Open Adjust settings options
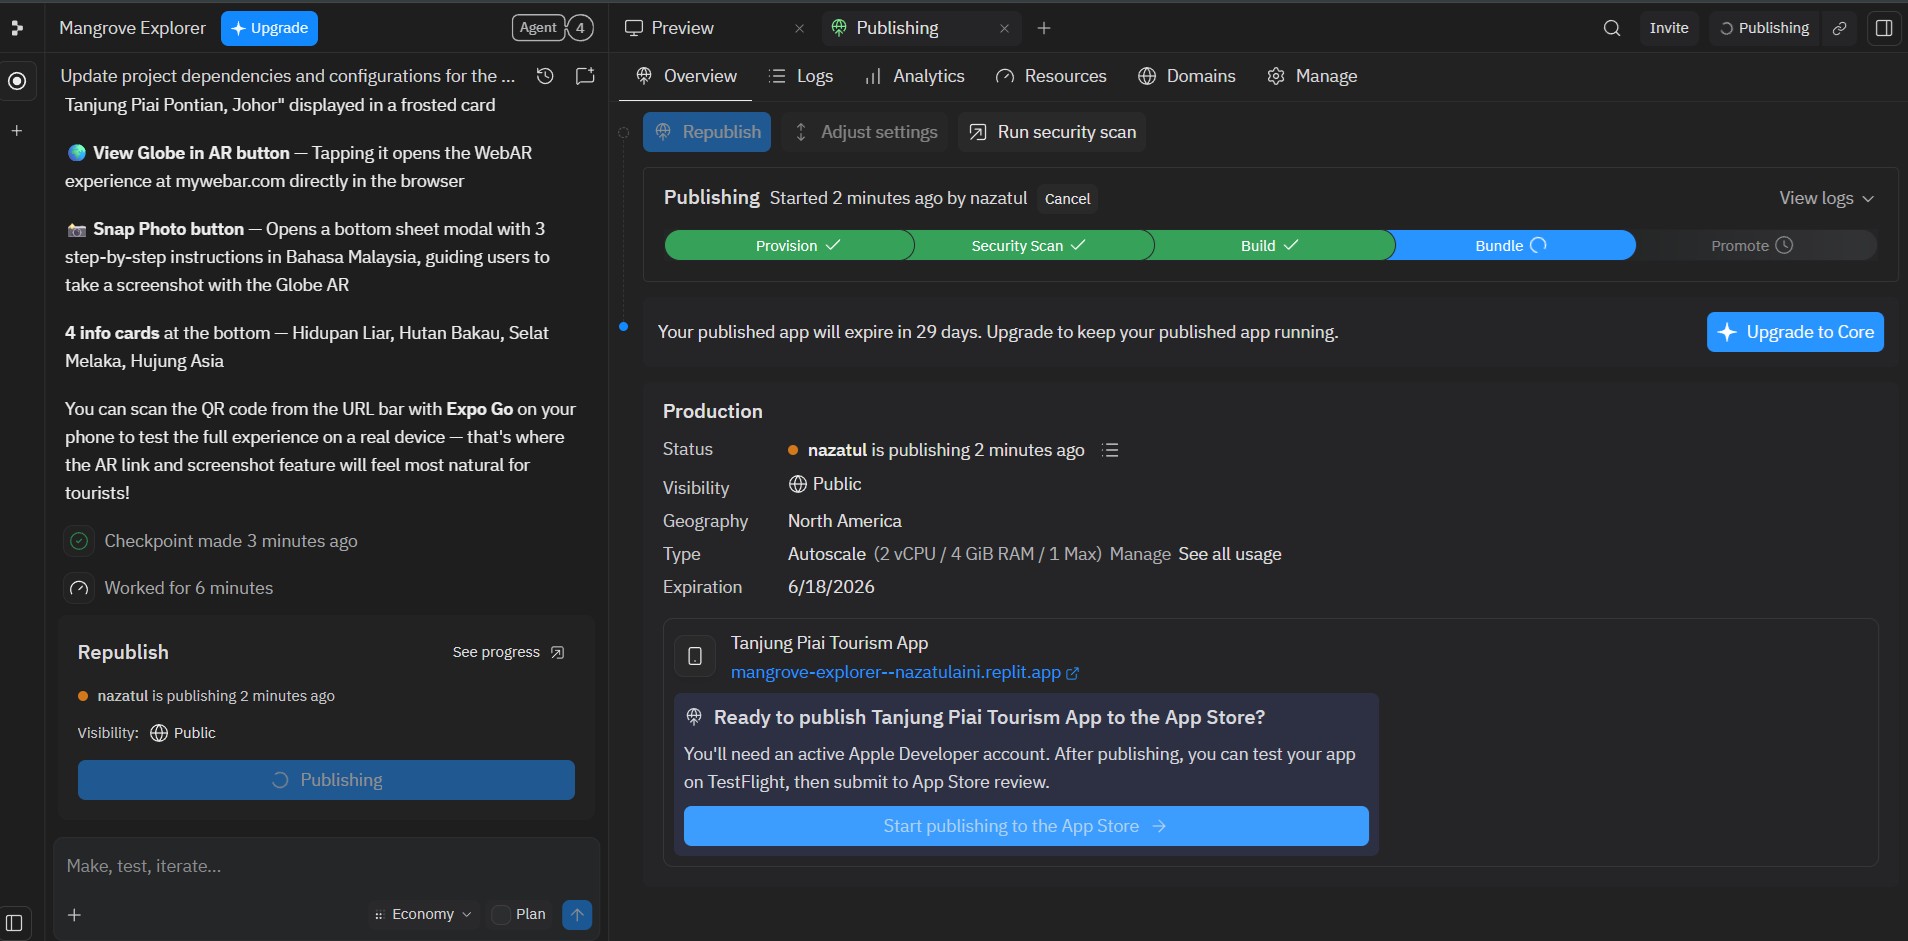This screenshot has width=1908, height=941. [866, 132]
